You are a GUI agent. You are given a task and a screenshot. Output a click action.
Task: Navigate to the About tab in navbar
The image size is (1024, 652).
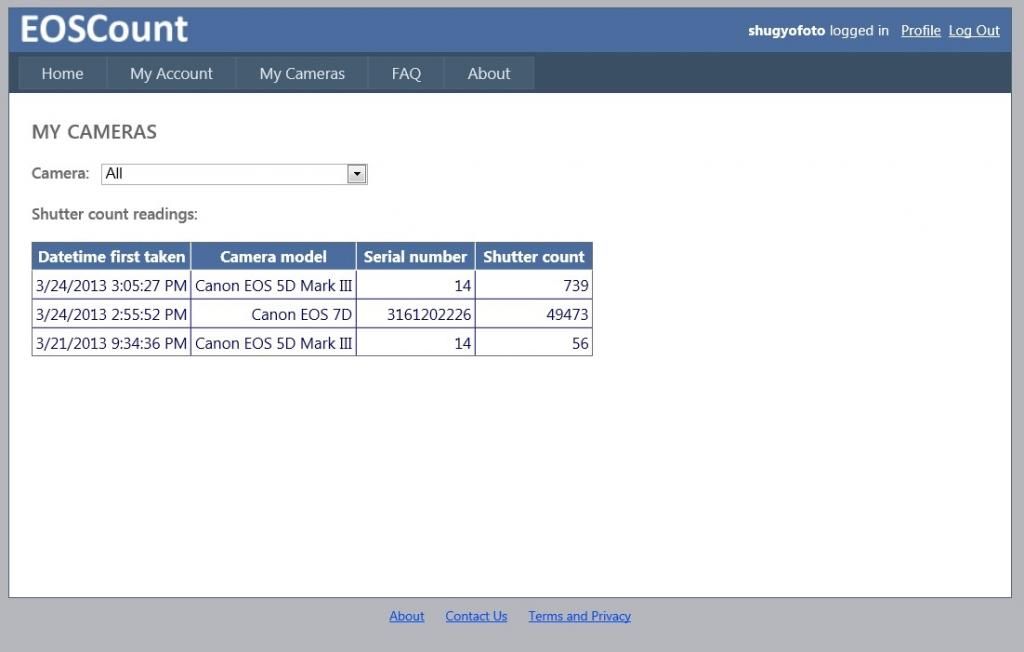489,73
